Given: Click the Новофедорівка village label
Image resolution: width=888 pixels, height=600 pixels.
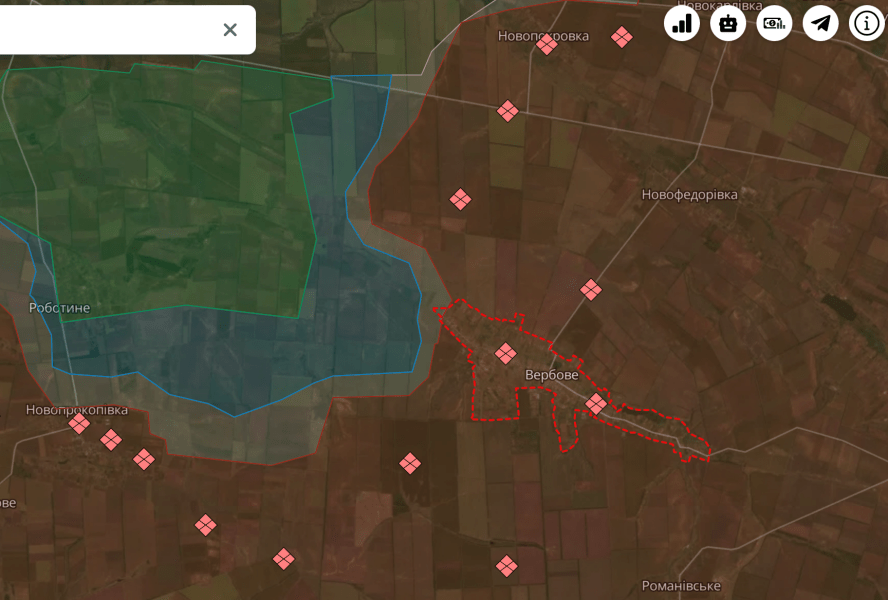Looking at the screenshot, I should pos(689,195).
